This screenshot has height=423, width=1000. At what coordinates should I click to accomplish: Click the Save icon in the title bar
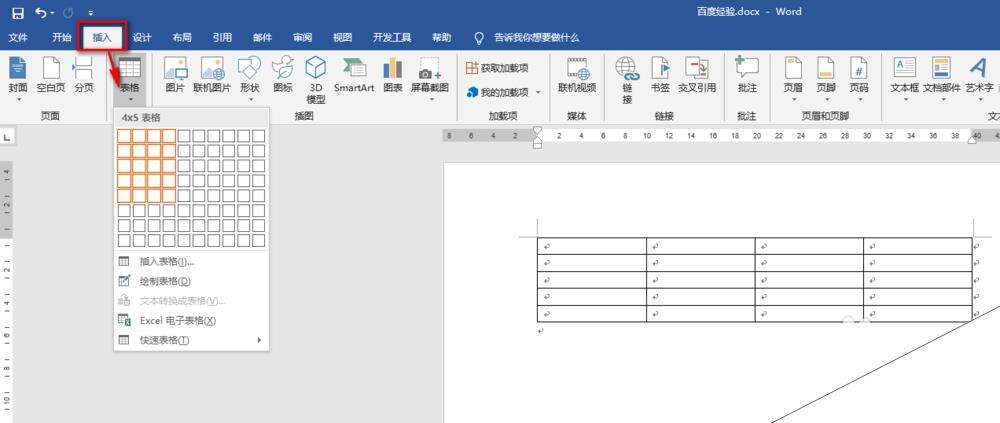(x=18, y=12)
